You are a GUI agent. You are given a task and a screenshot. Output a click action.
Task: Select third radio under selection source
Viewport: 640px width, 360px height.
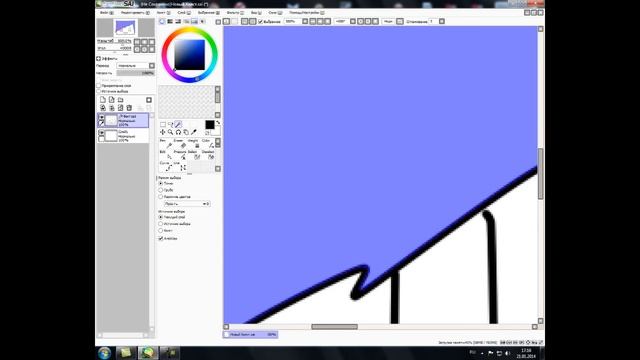[160, 231]
